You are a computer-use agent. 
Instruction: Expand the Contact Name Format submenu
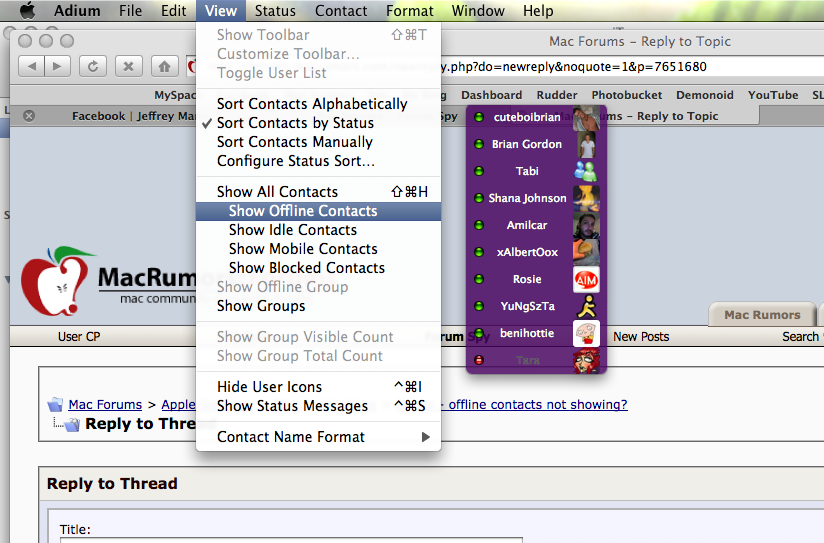[x=318, y=437]
